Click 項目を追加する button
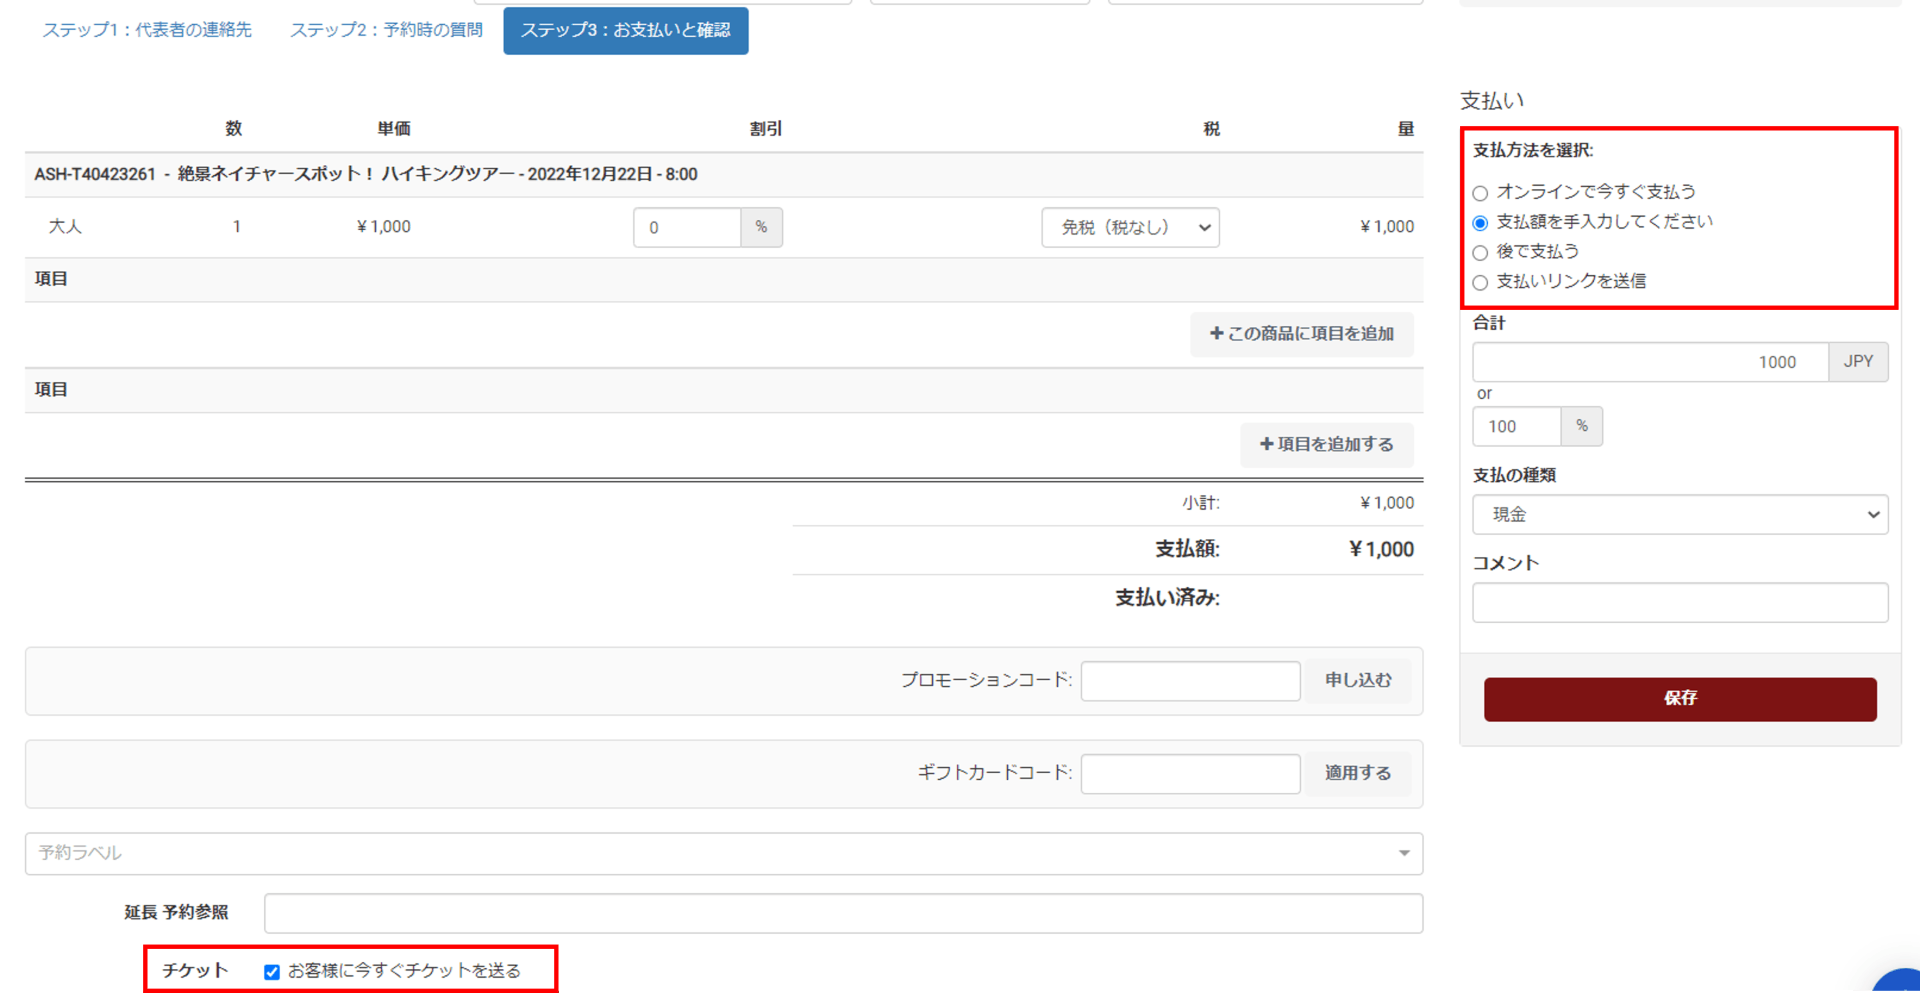Image resolution: width=1920 pixels, height=993 pixels. [1327, 445]
